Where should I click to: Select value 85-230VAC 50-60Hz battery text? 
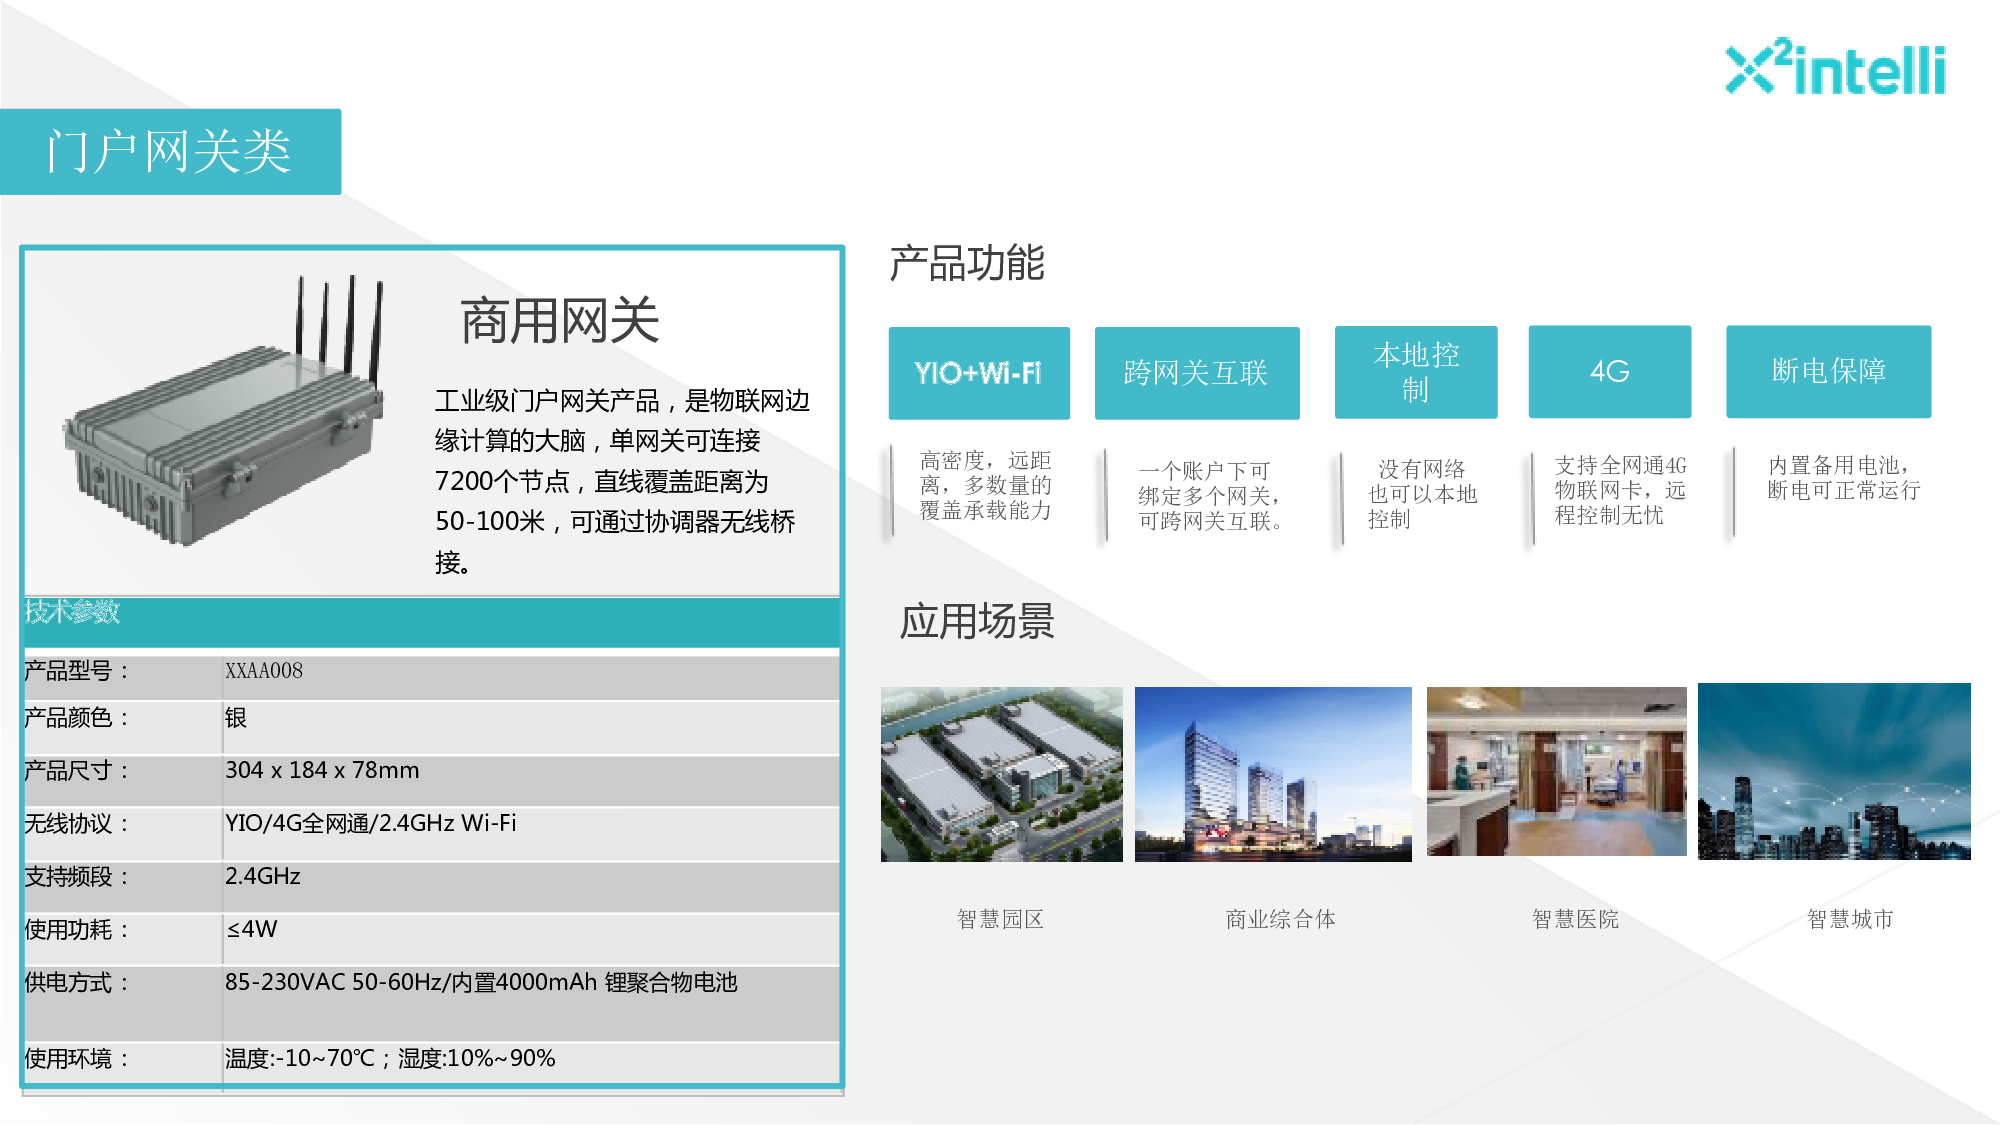point(481,982)
